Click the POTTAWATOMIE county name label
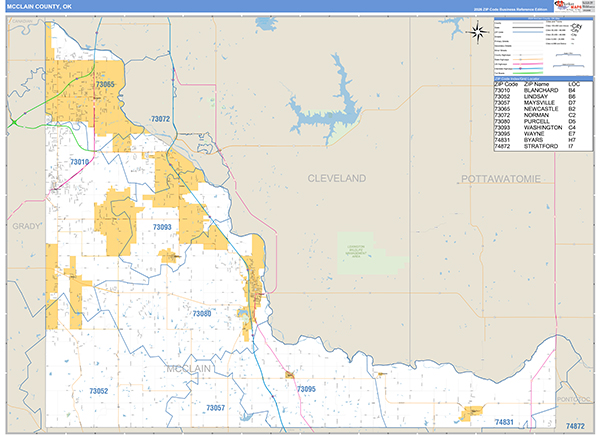This screenshot has height=435, width=600. coord(500,178)
